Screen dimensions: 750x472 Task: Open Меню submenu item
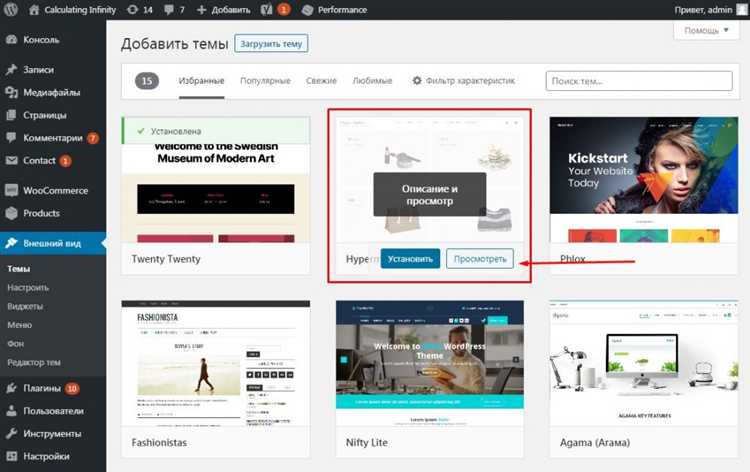pos(19,325)
